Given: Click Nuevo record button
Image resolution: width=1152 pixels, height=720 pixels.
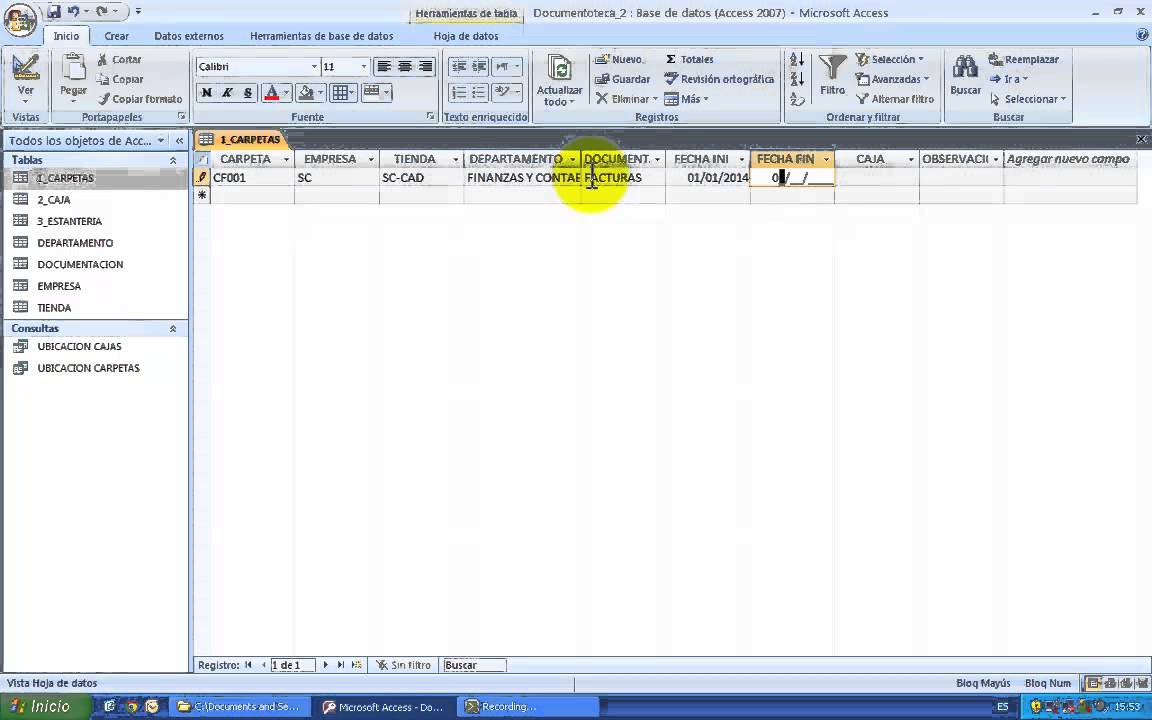Looking at the screenshot, I should point(619,59).
